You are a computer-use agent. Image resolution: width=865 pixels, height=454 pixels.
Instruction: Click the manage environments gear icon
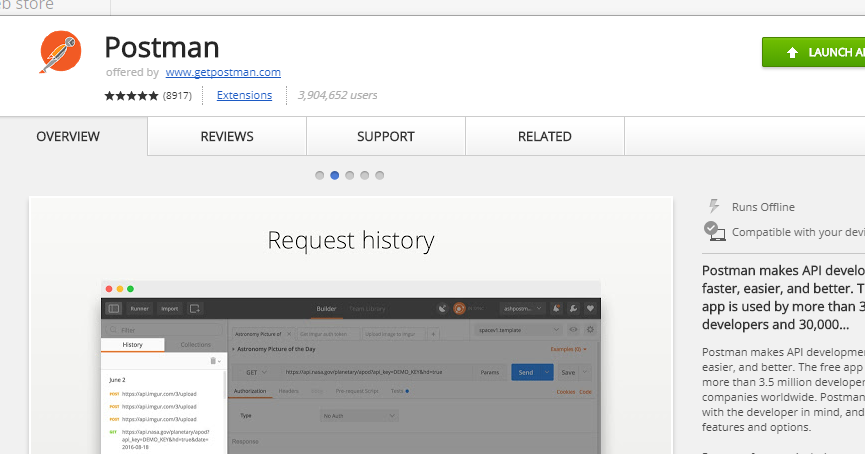590,330
